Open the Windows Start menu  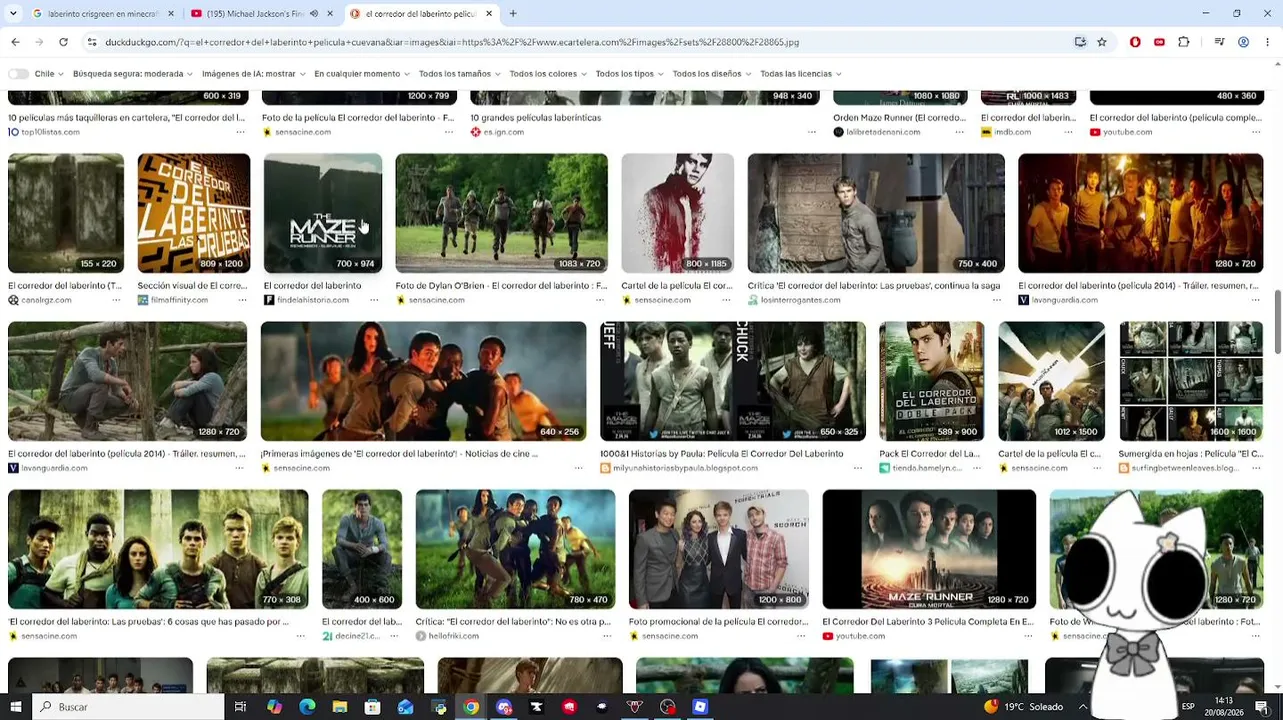click(x=15, y=707)
